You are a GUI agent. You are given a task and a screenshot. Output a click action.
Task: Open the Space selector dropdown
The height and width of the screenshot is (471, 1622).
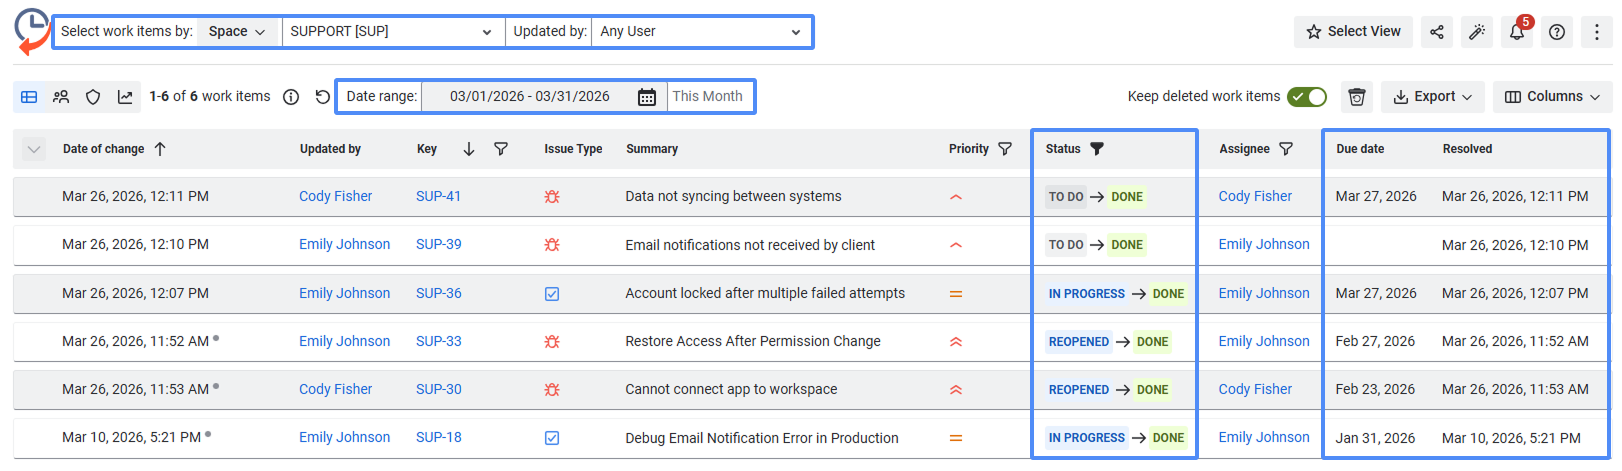(x=238, y=32)
